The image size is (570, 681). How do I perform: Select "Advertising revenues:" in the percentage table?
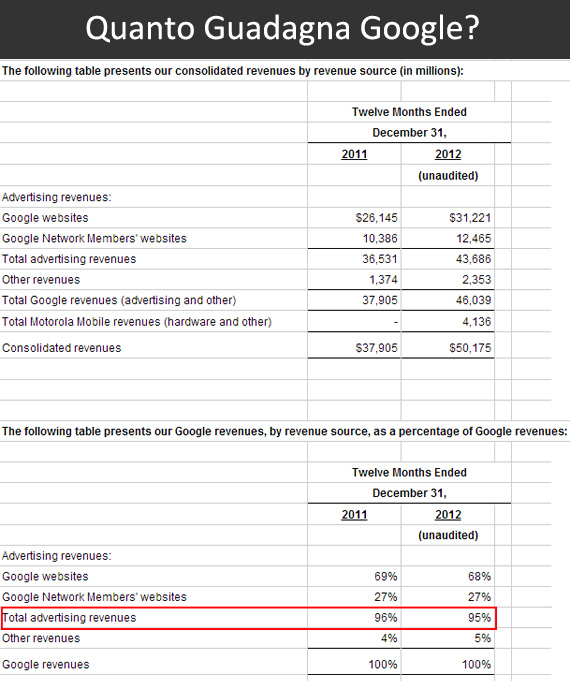56,556
